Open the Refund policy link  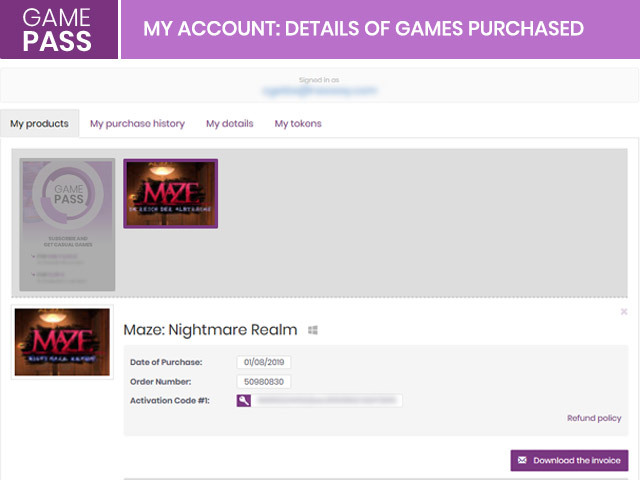pyautogui.click(x=594, y=418)
